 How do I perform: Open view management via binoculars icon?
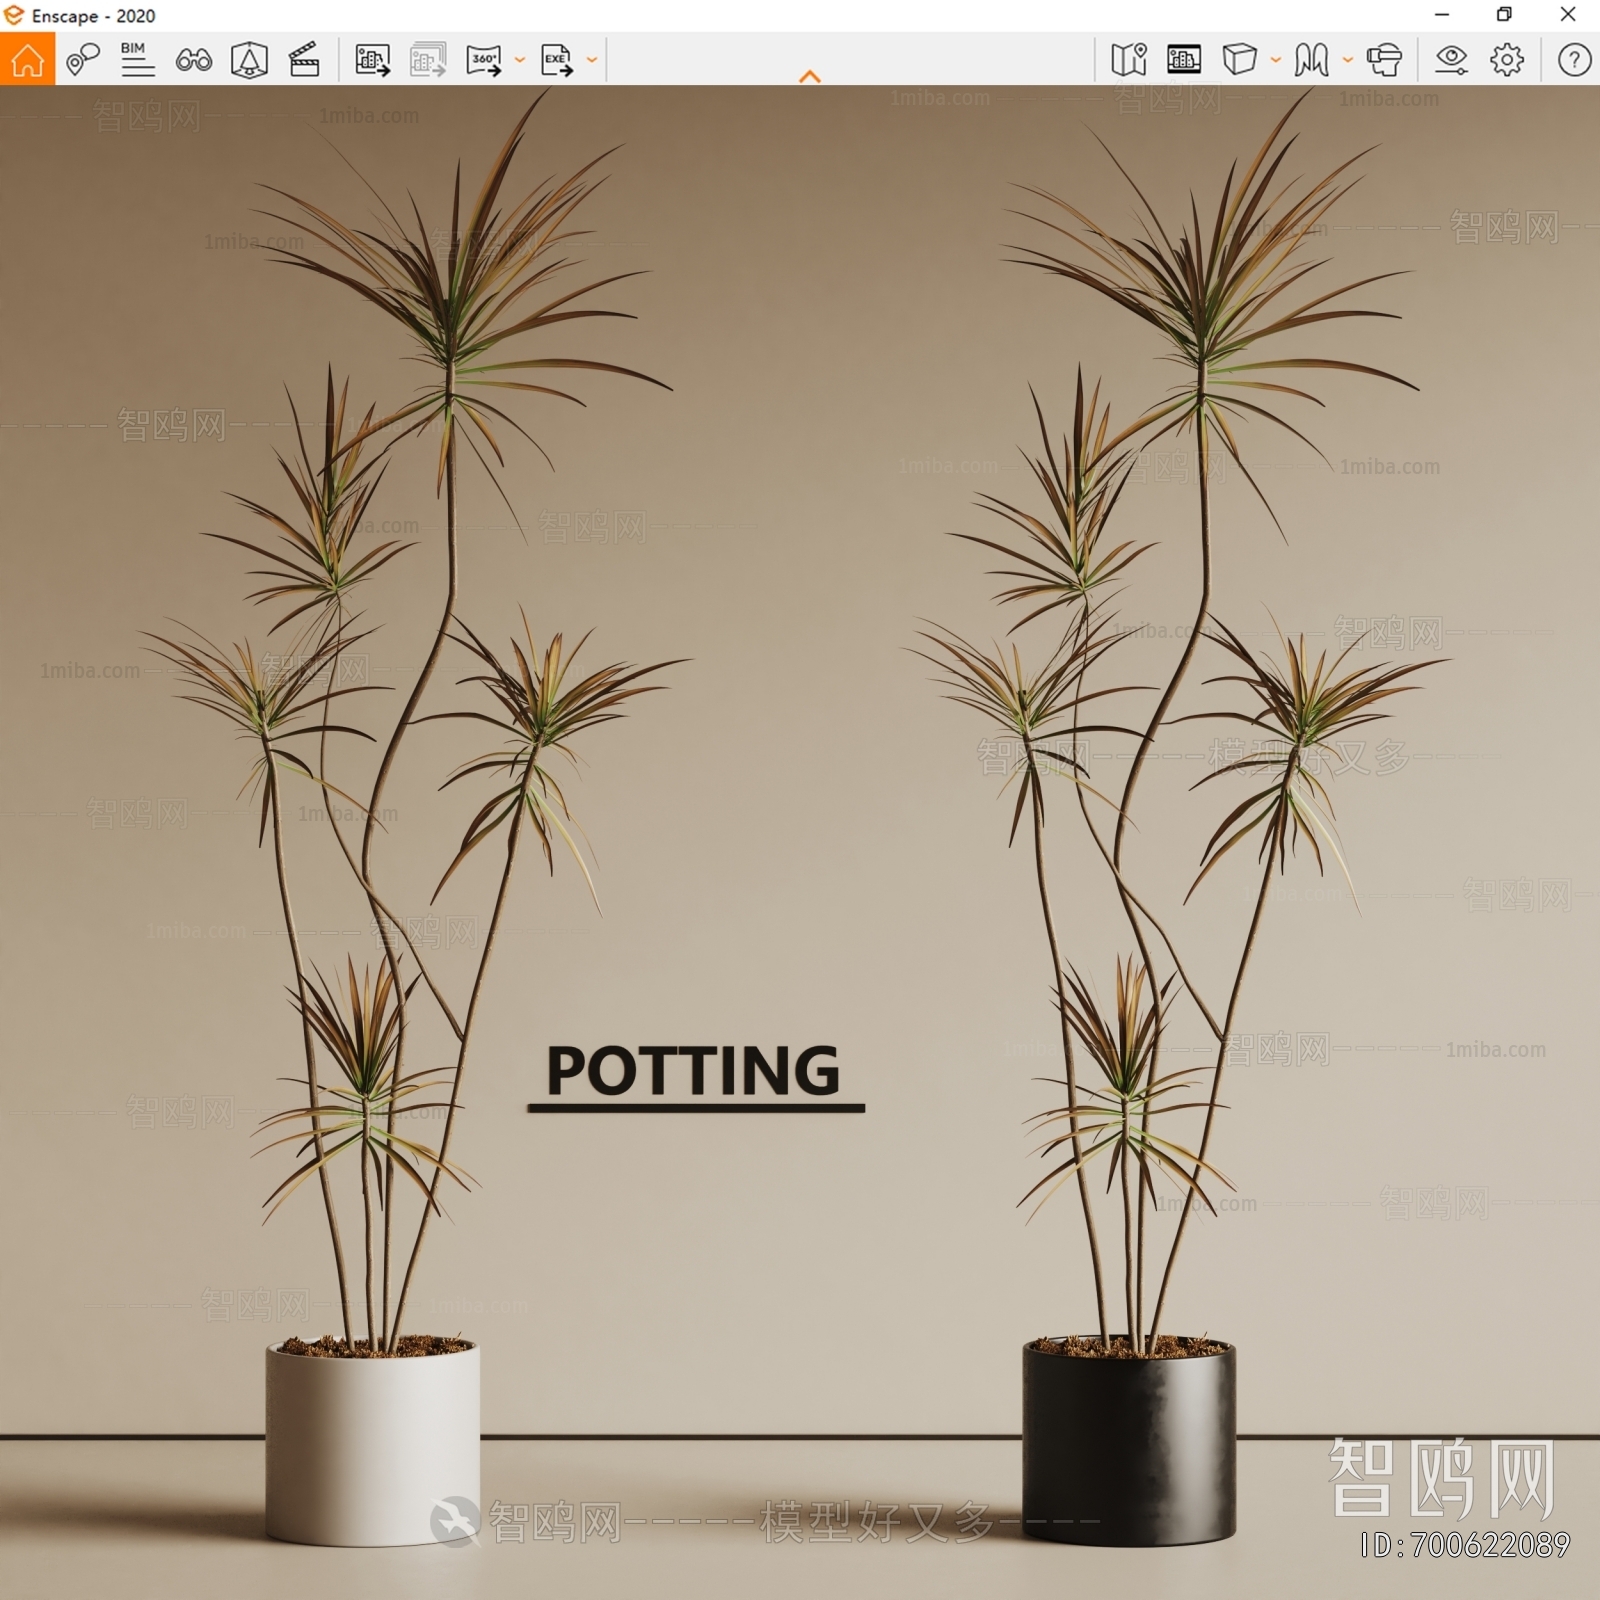tap(193, 60)
